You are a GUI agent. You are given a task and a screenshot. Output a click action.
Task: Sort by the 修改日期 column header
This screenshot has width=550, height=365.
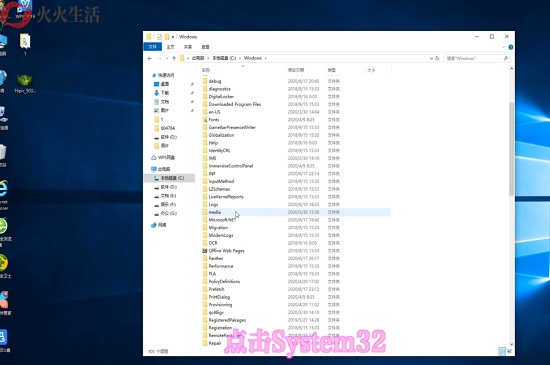tap(296, 70)
